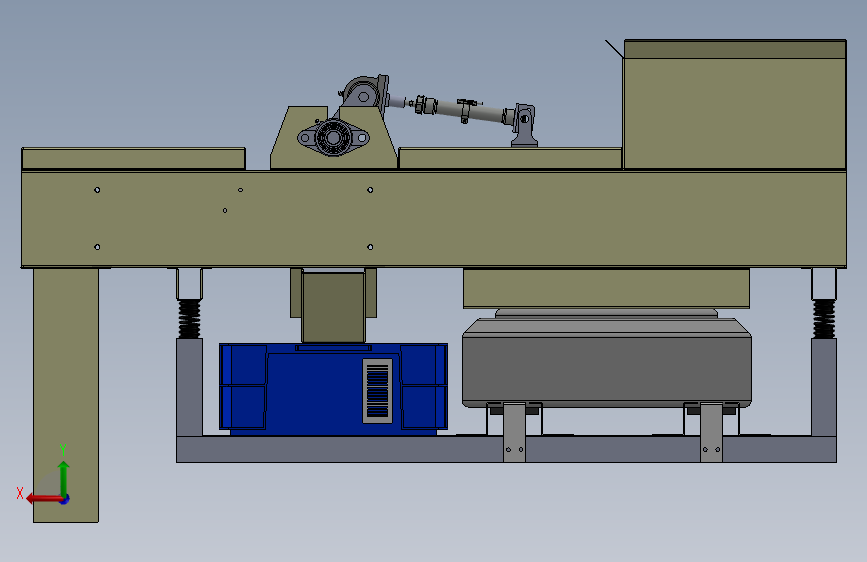Click the right foot bracket under the scale
This screenshot has height=562, width=867.
point(711,433)
